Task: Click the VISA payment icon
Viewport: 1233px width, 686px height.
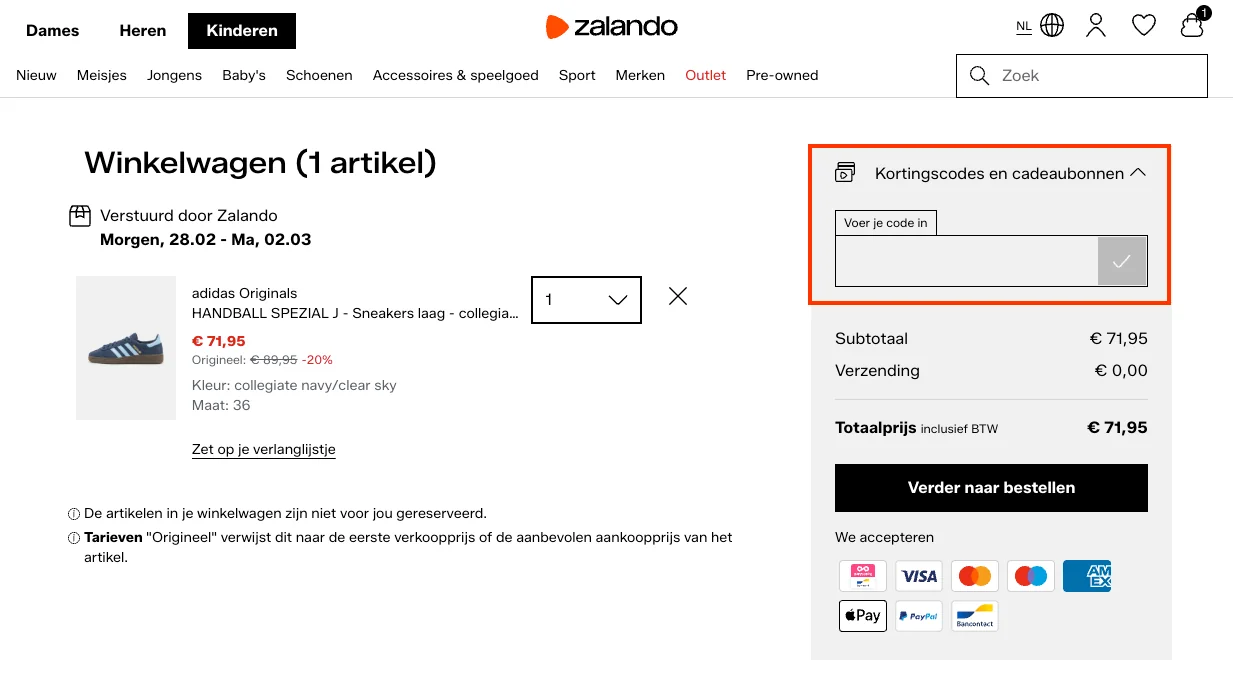Action: pyautogui.click(x=918, y=575)
